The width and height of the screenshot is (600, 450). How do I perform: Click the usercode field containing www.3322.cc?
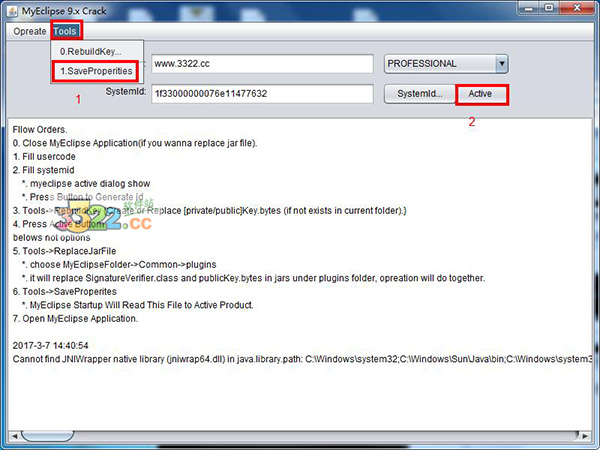point(262,64)
